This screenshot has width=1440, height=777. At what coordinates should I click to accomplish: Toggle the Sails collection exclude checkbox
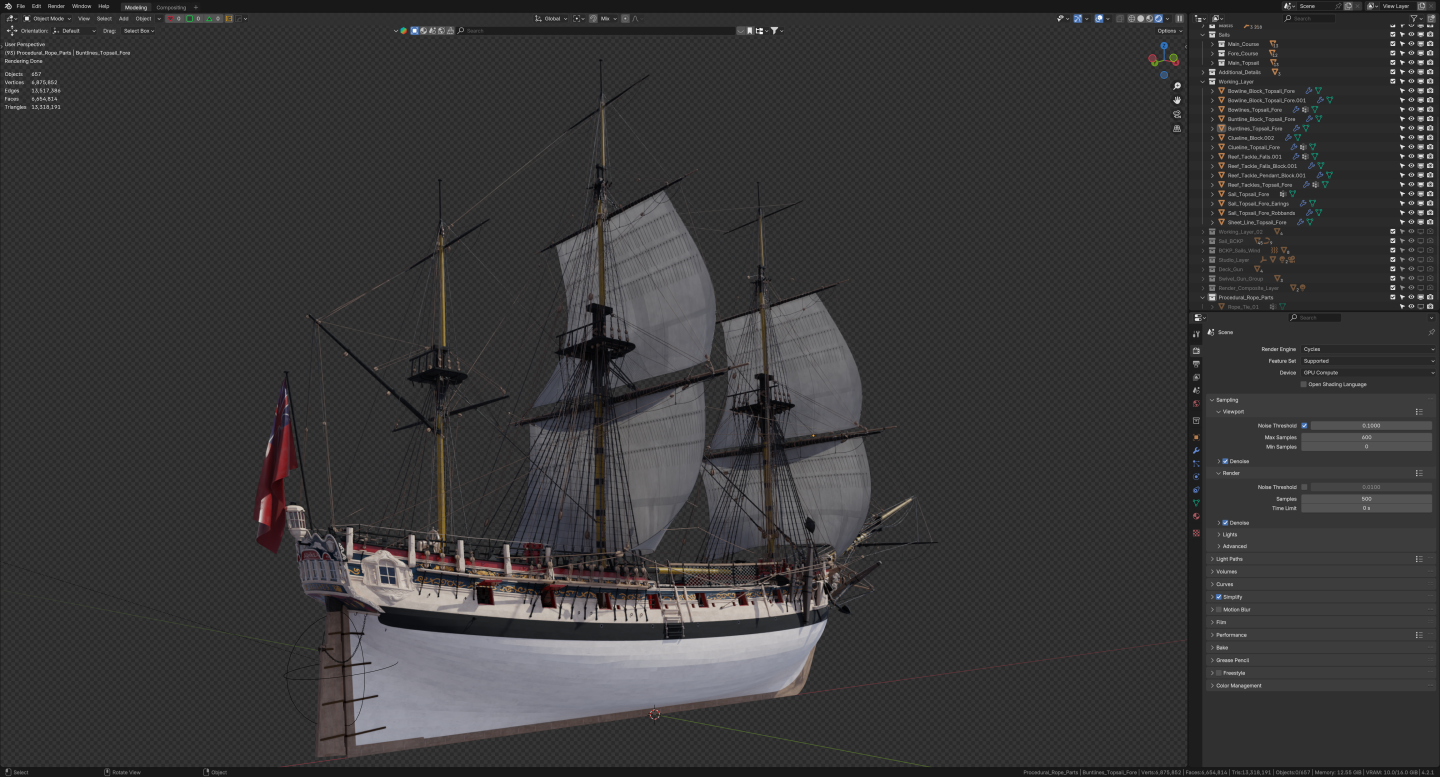click(1393, 34)
